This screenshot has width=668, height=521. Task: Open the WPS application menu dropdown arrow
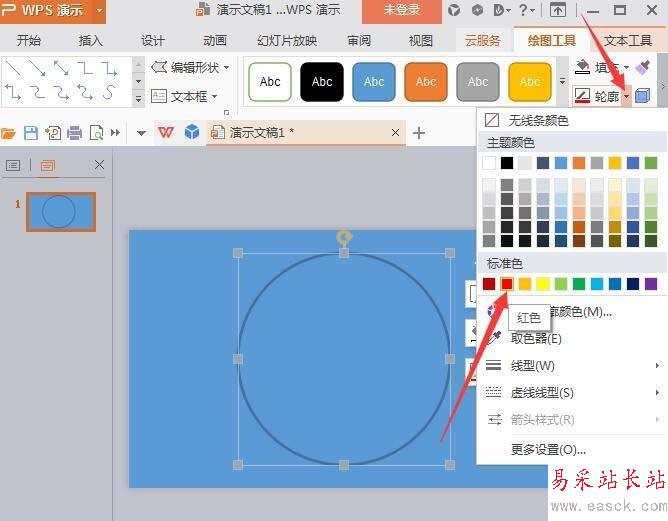[x=100, y=10]
